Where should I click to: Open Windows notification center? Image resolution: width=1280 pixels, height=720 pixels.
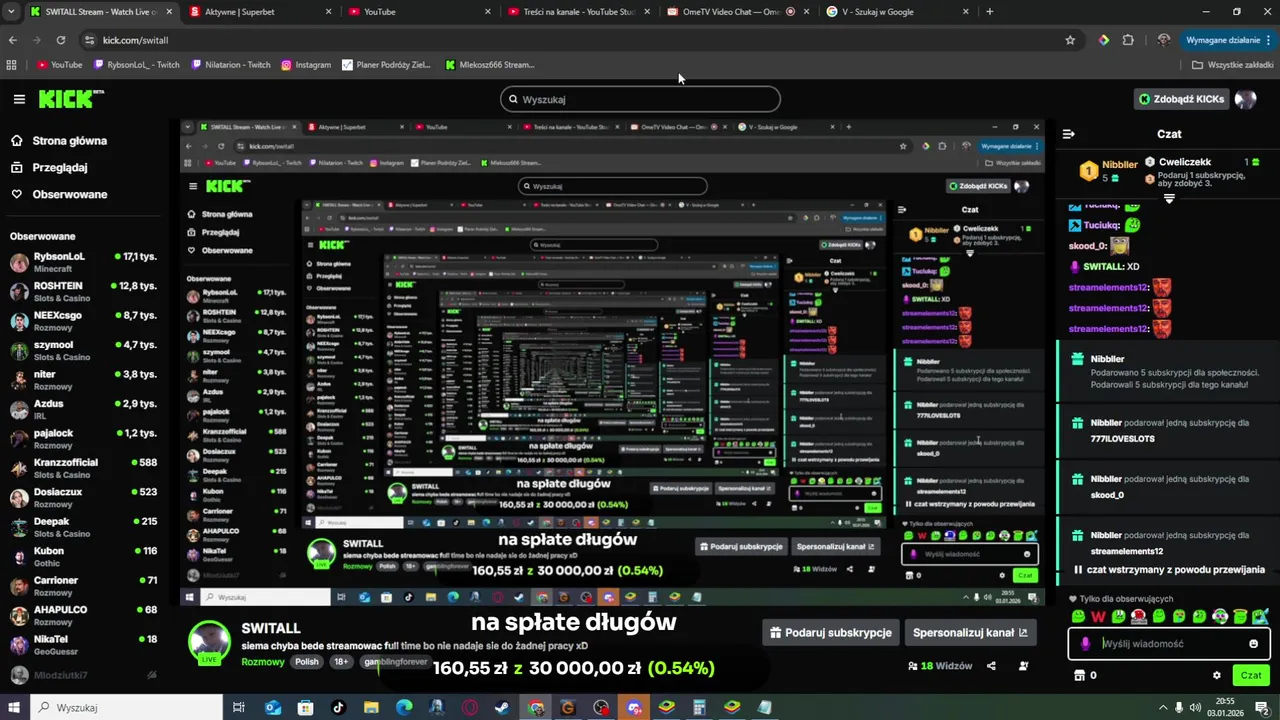[1261, 708]
